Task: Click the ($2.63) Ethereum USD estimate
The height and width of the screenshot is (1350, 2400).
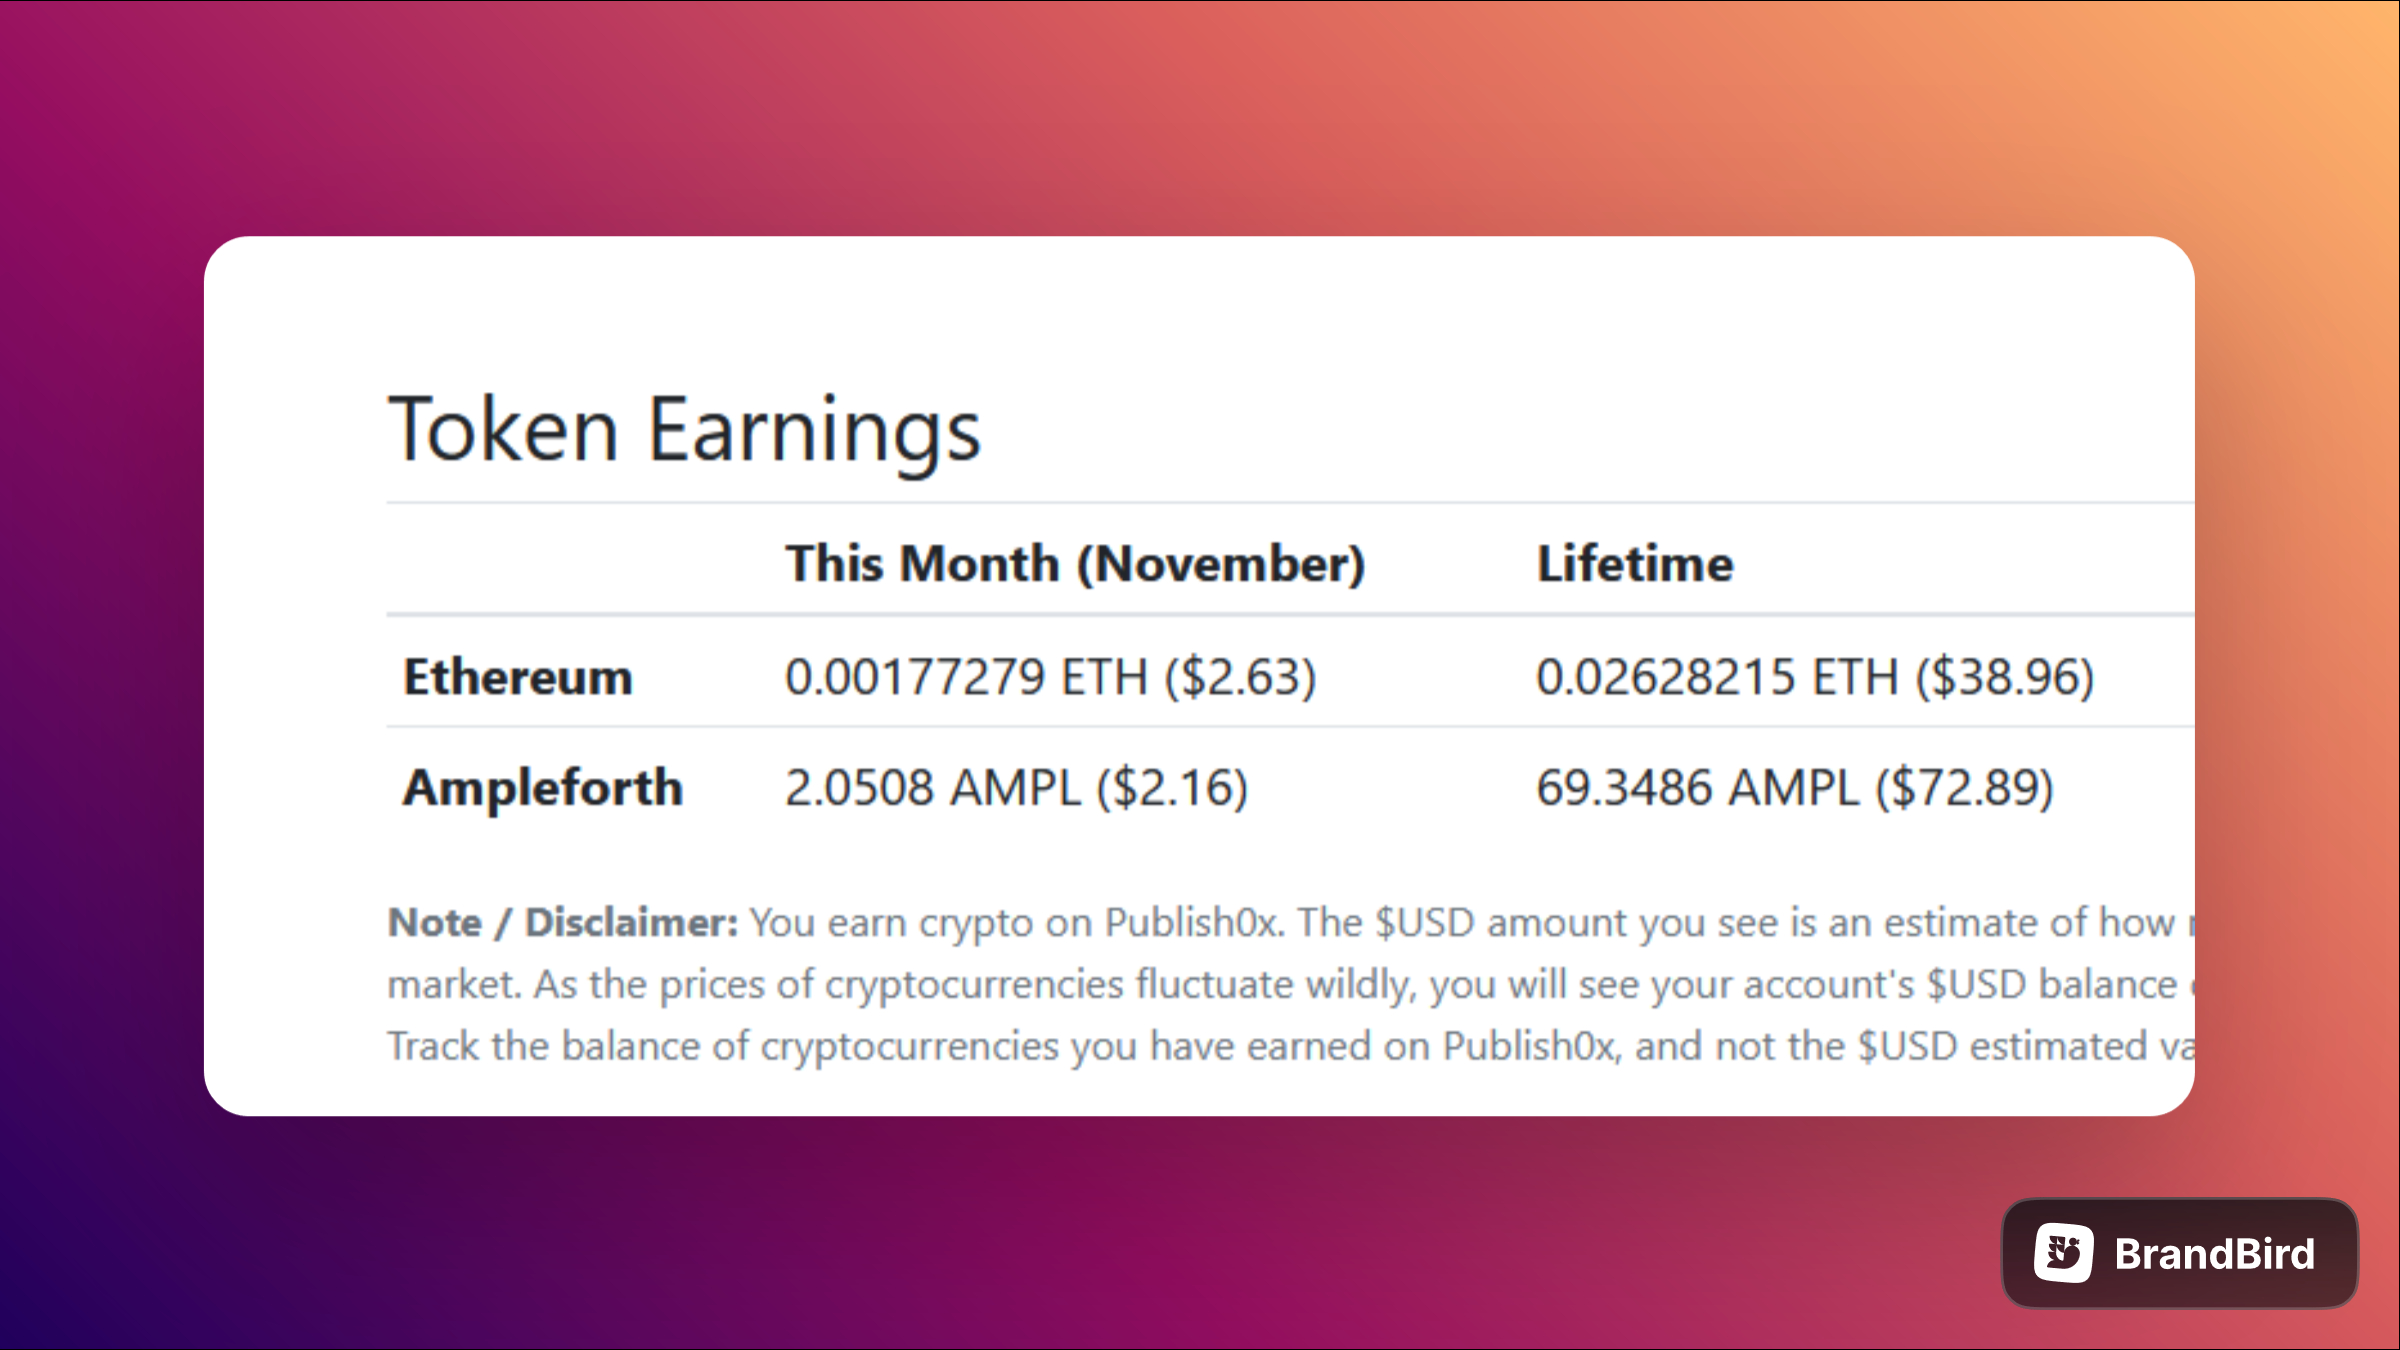Action: 1240,677
